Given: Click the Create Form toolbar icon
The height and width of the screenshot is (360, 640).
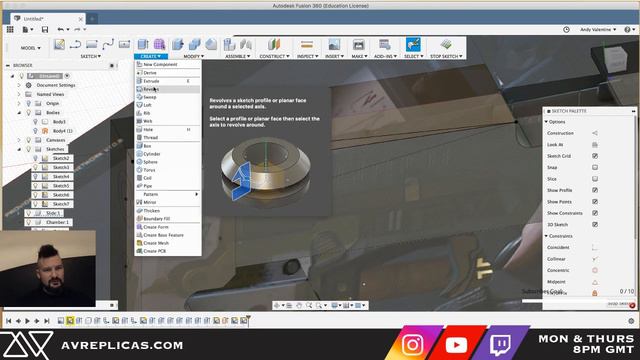Looking at the screenshot, I should [159, 44].
